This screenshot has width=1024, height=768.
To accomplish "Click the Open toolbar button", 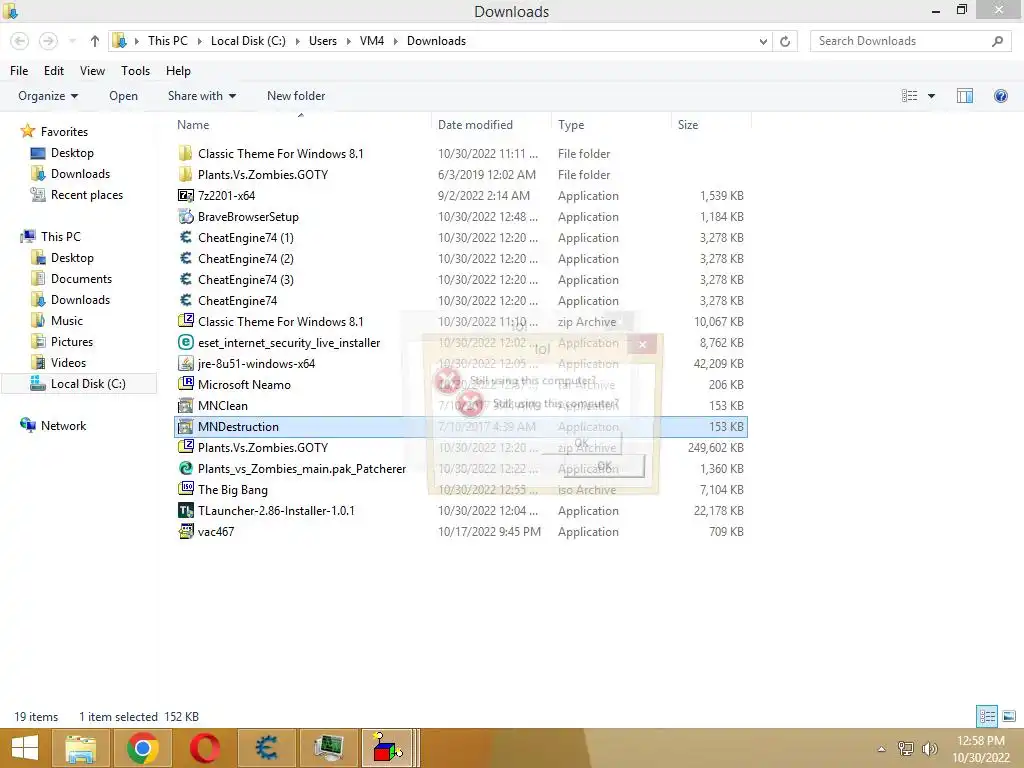I will click(x=123, y=96).
